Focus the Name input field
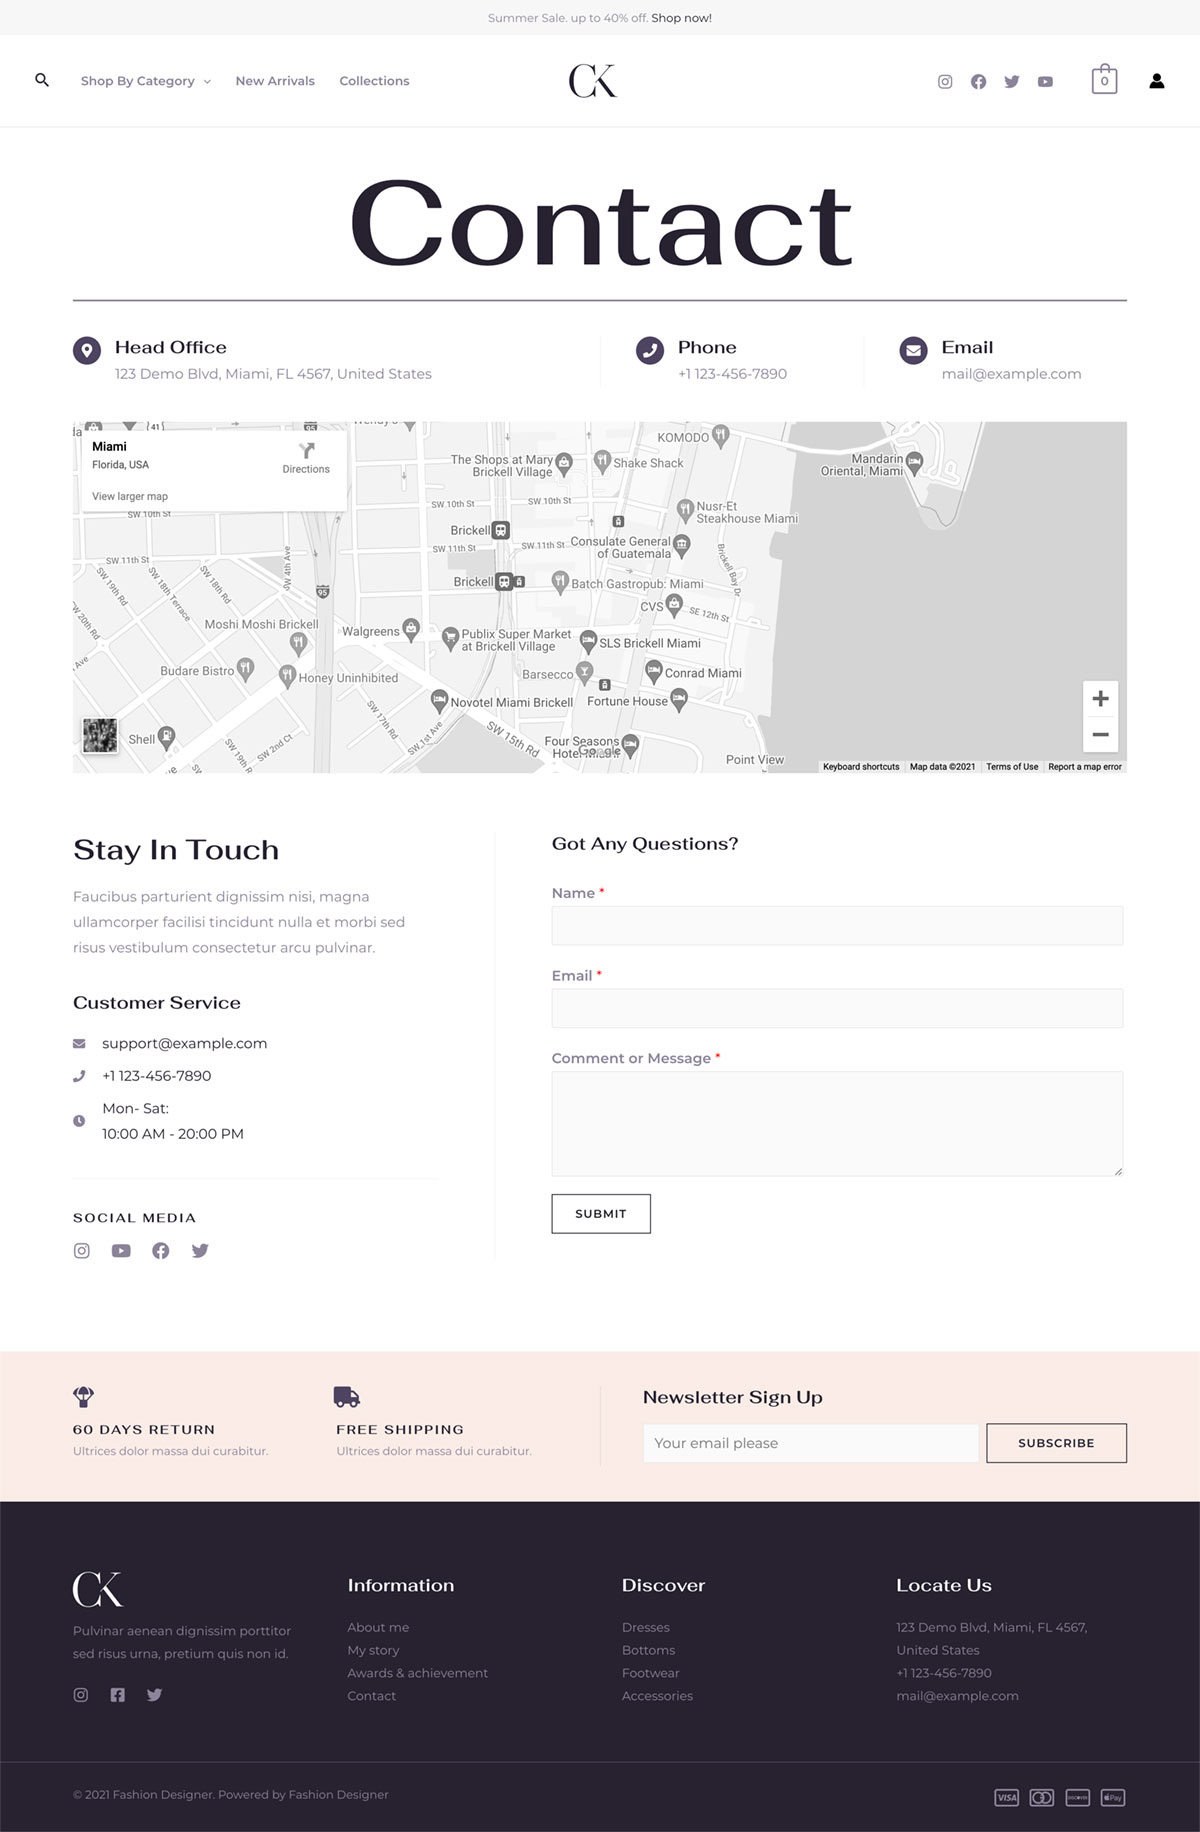The height and width of the screenshot is (1832, 1200). (x=837, y=926)
